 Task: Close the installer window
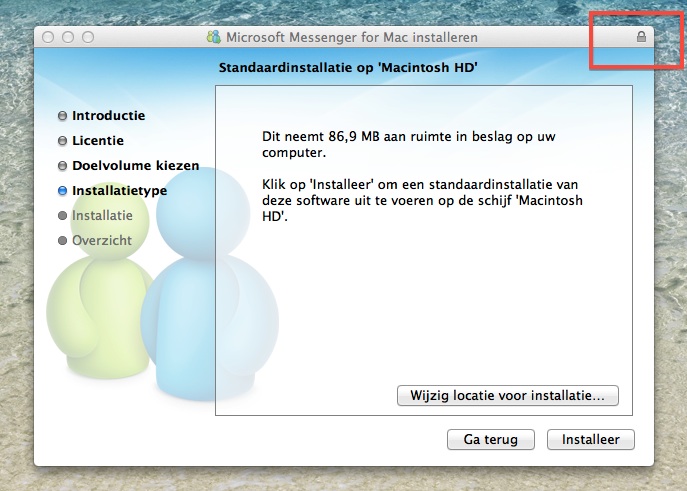[x=48, y=37]
